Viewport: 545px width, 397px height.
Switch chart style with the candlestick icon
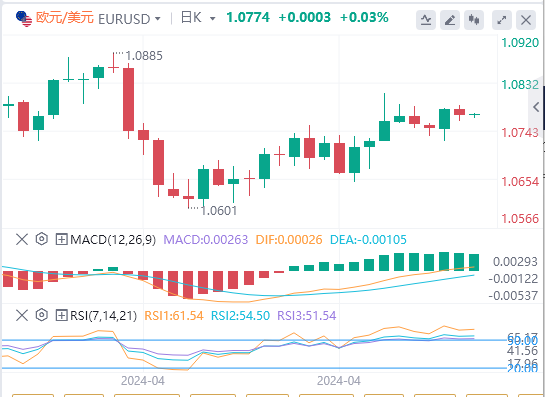(x=474, y=20)
